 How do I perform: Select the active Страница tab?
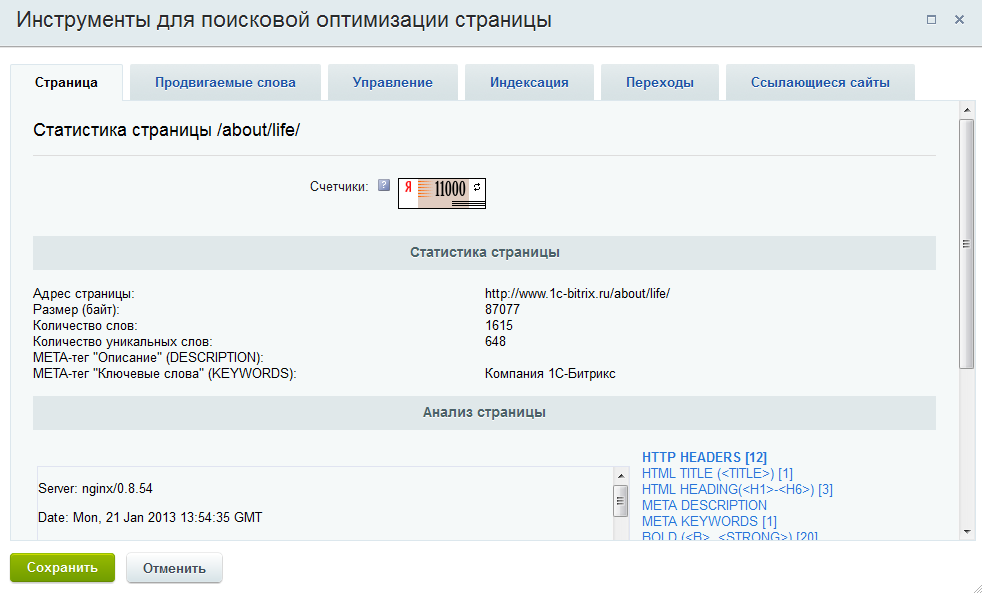click(x=67, y=84)
